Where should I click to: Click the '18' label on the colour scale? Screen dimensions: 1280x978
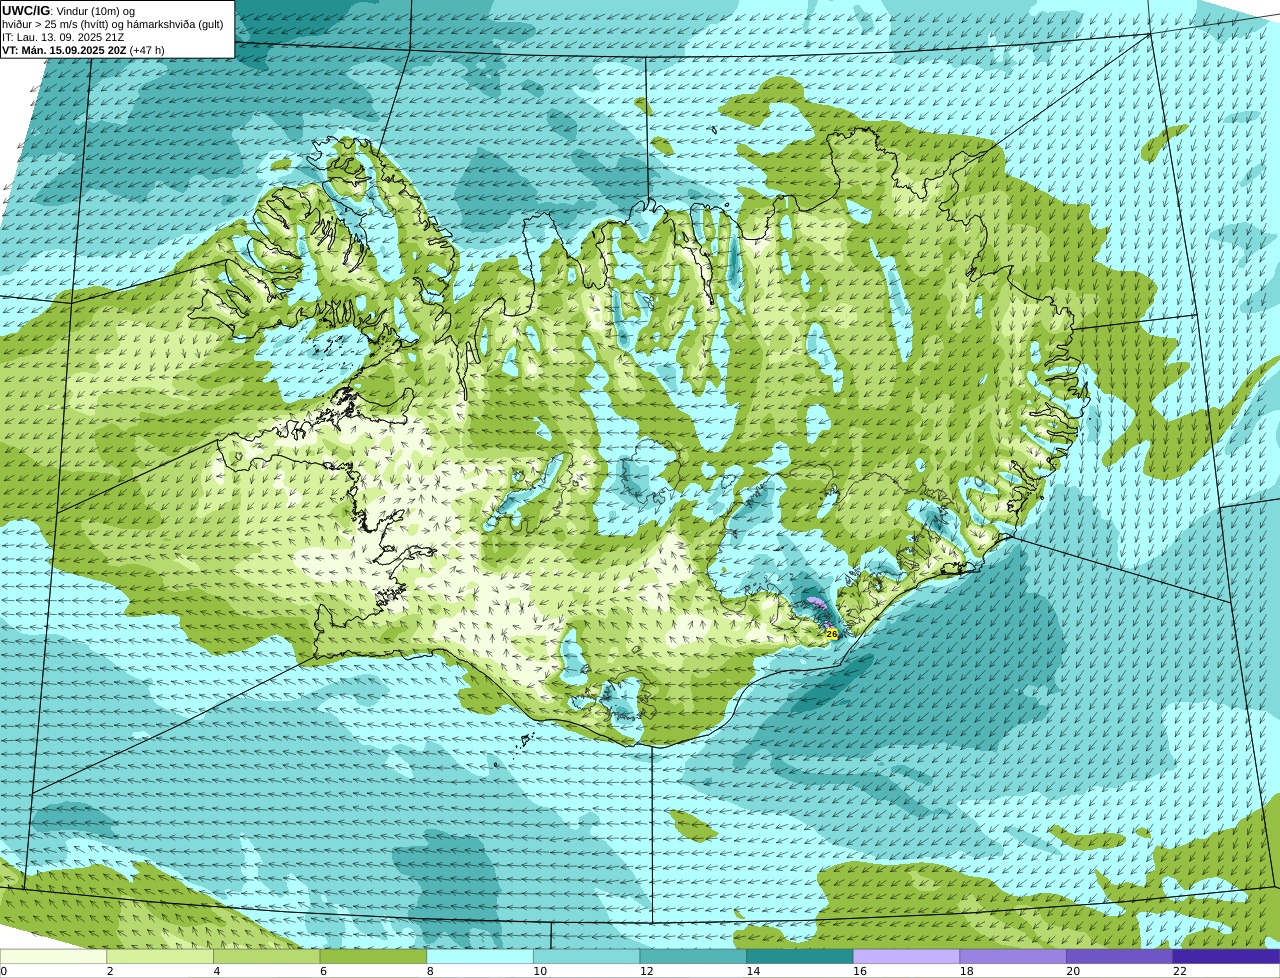coord(966,971)
